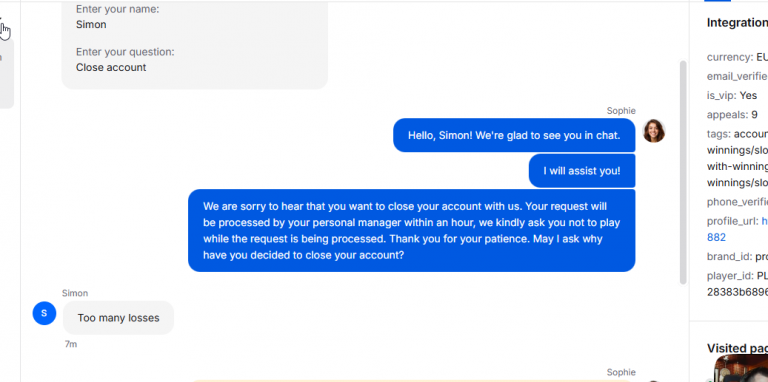Select the appeals value "9"
This screenshot has height=382, width=768.
(x=754, y=115)
